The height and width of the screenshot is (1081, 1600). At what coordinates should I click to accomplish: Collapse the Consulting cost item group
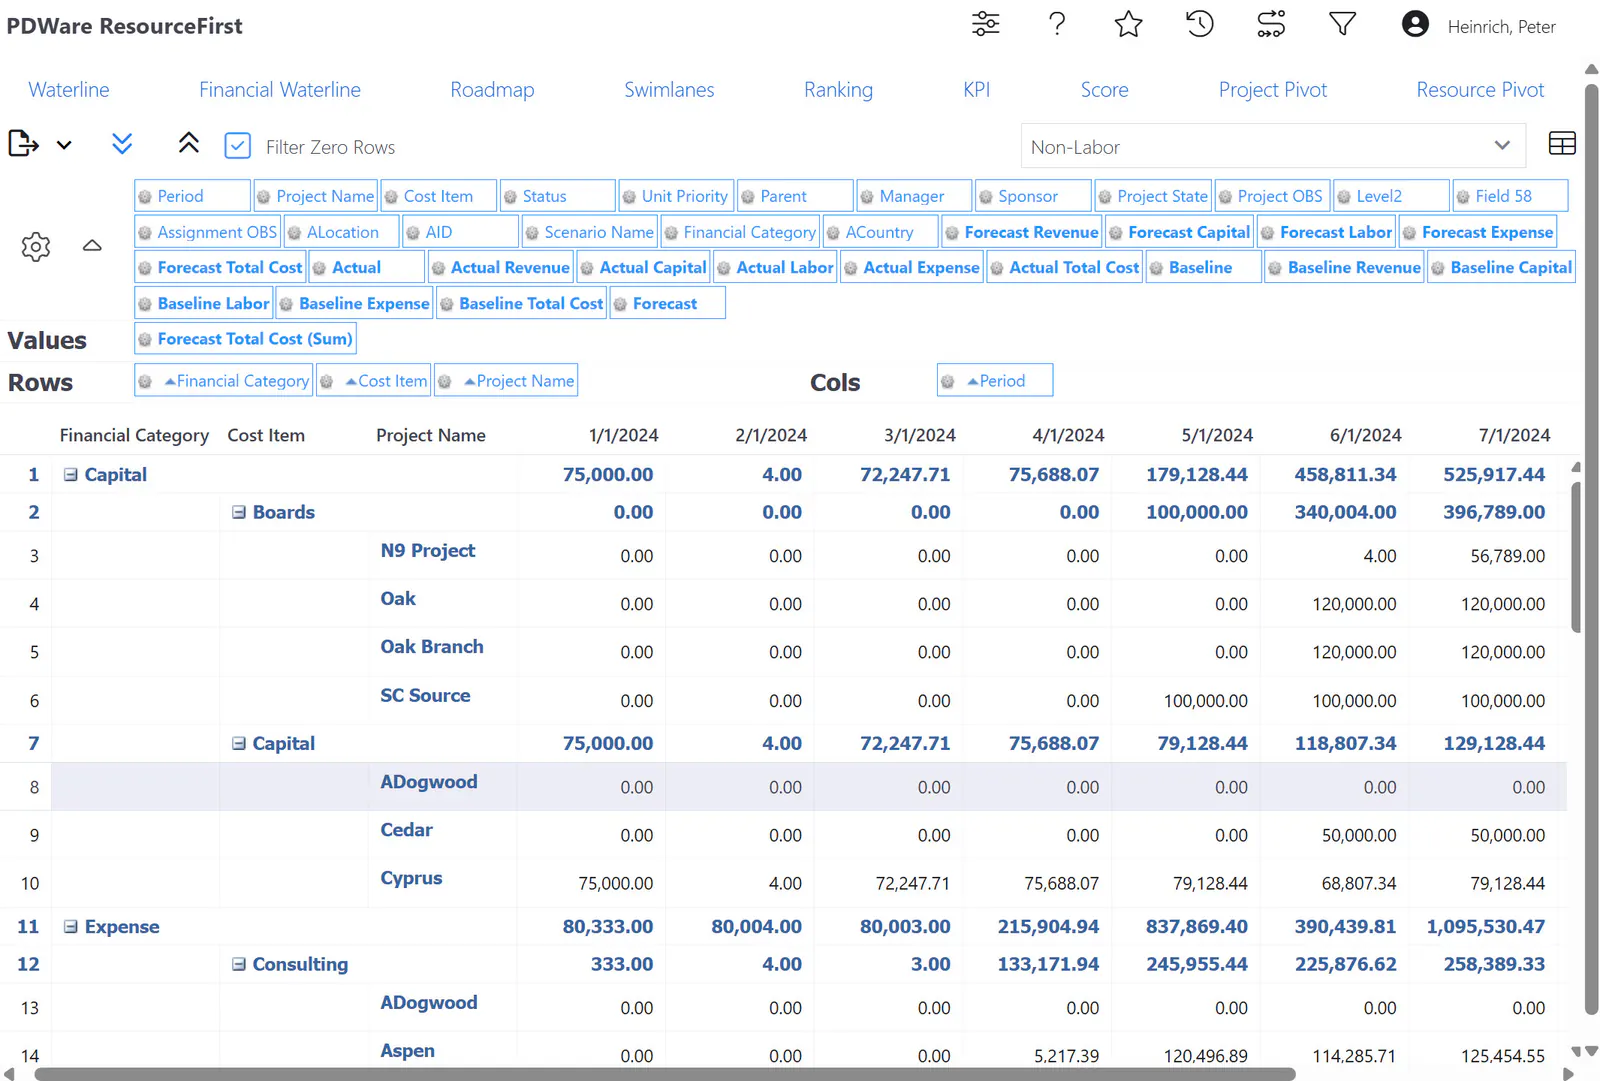pos(239,964)
